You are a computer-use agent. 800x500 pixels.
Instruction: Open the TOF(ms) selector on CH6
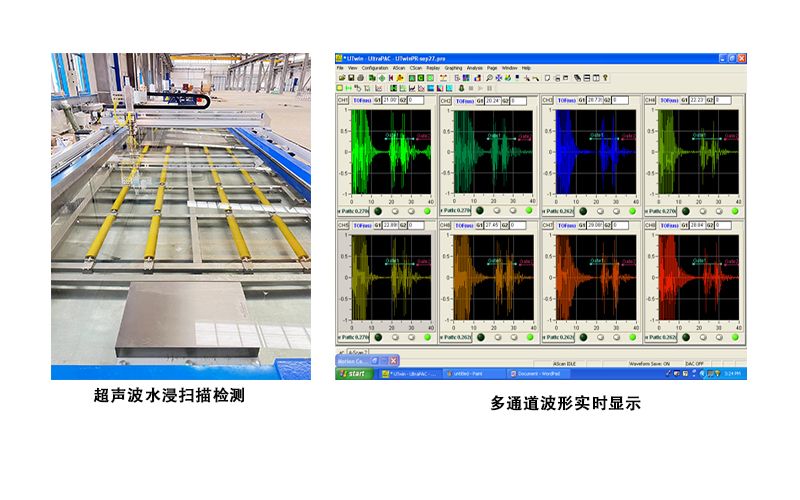(465, 226)
